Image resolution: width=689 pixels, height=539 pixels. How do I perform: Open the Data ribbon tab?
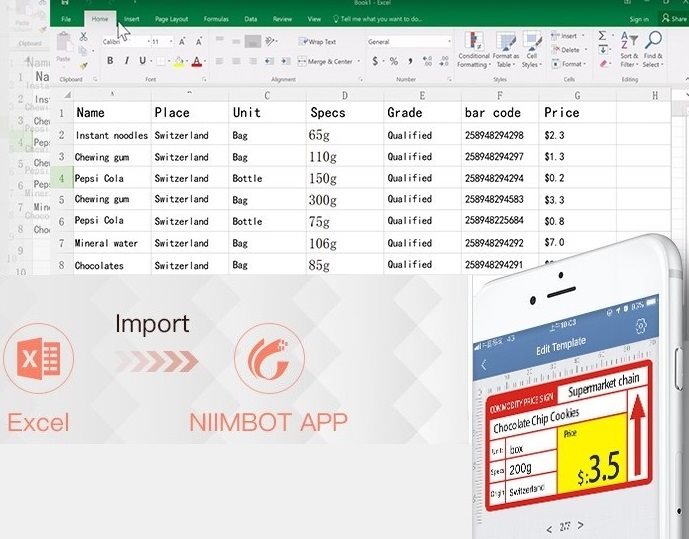(x=250, y=19)
